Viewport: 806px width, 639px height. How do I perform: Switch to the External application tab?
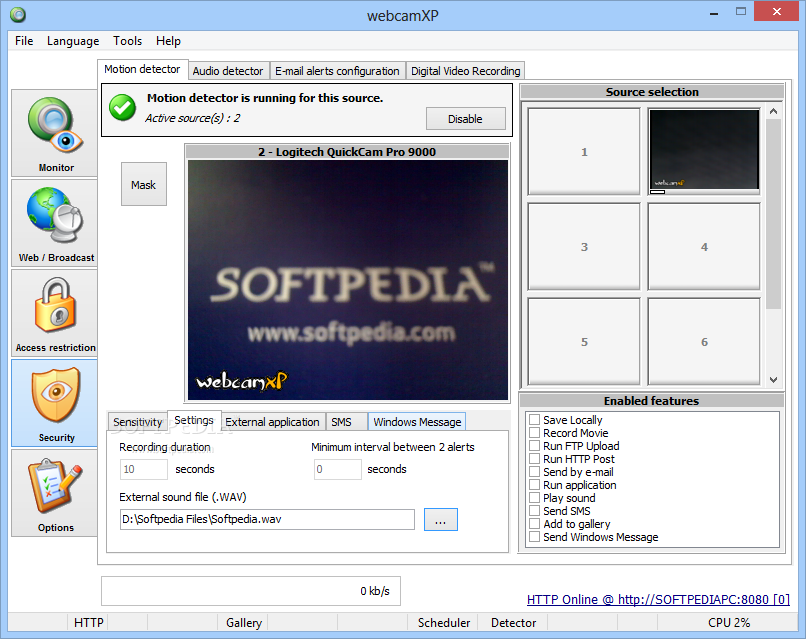pos(272,422)
